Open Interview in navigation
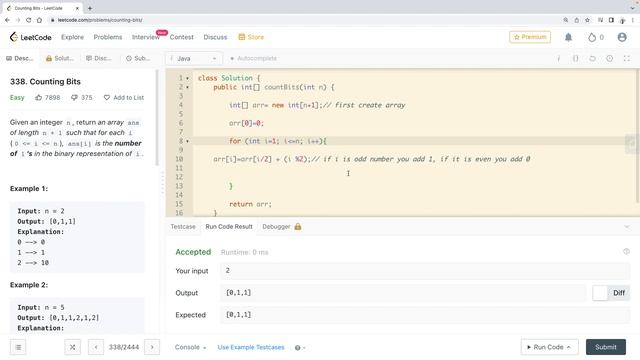Screen dimensions: 640x360 click(146, 37)
